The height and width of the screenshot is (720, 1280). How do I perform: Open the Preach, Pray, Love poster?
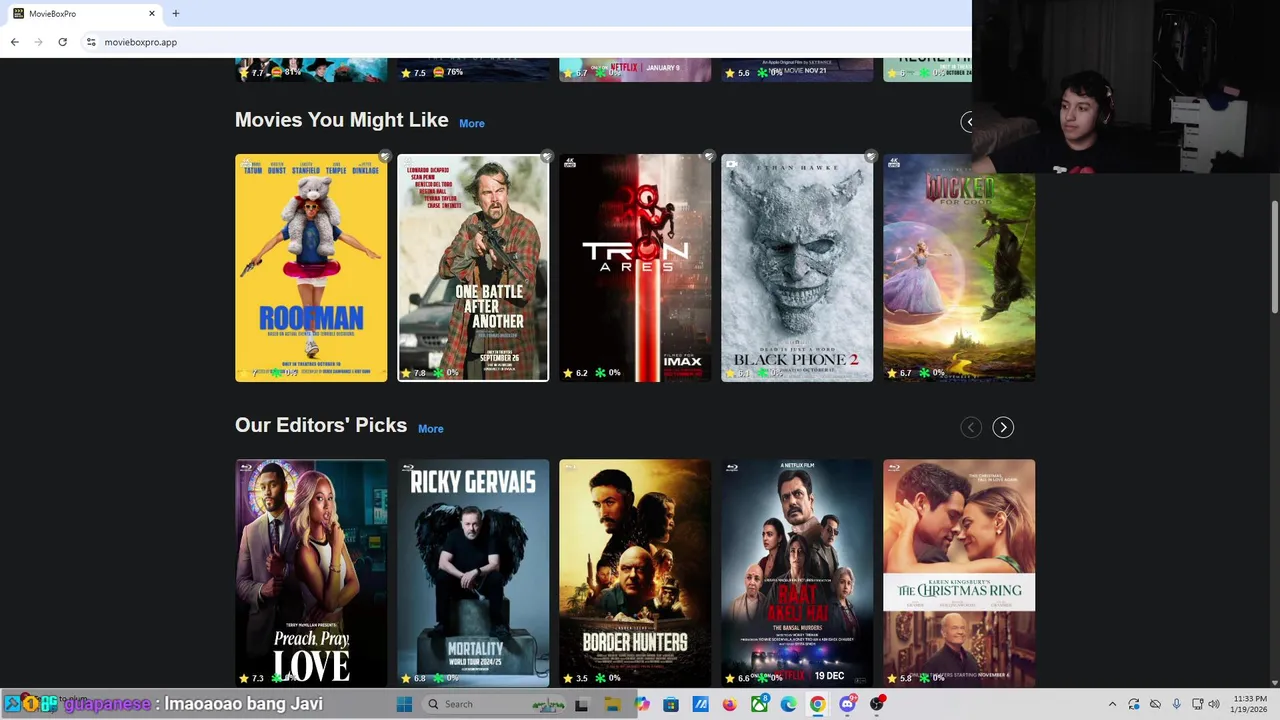coord(311,573)
